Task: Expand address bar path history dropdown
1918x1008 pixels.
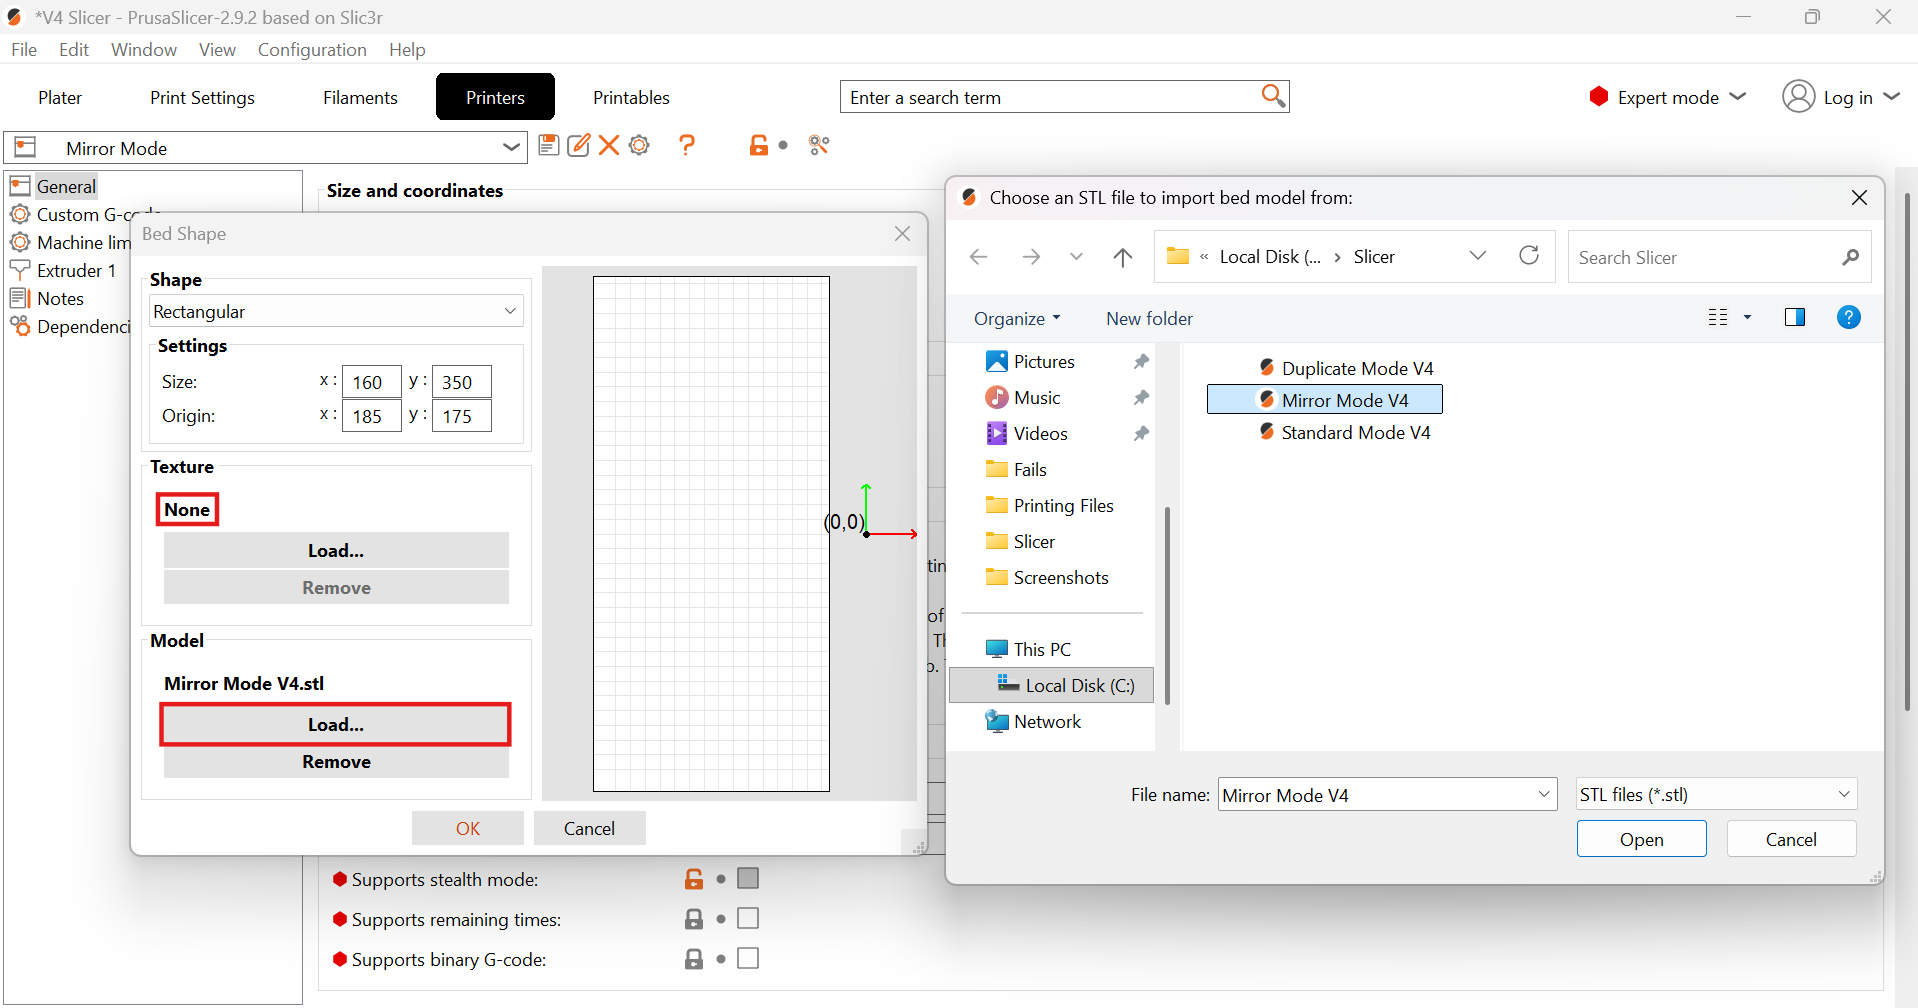Action: click(x=1477, y=256)
